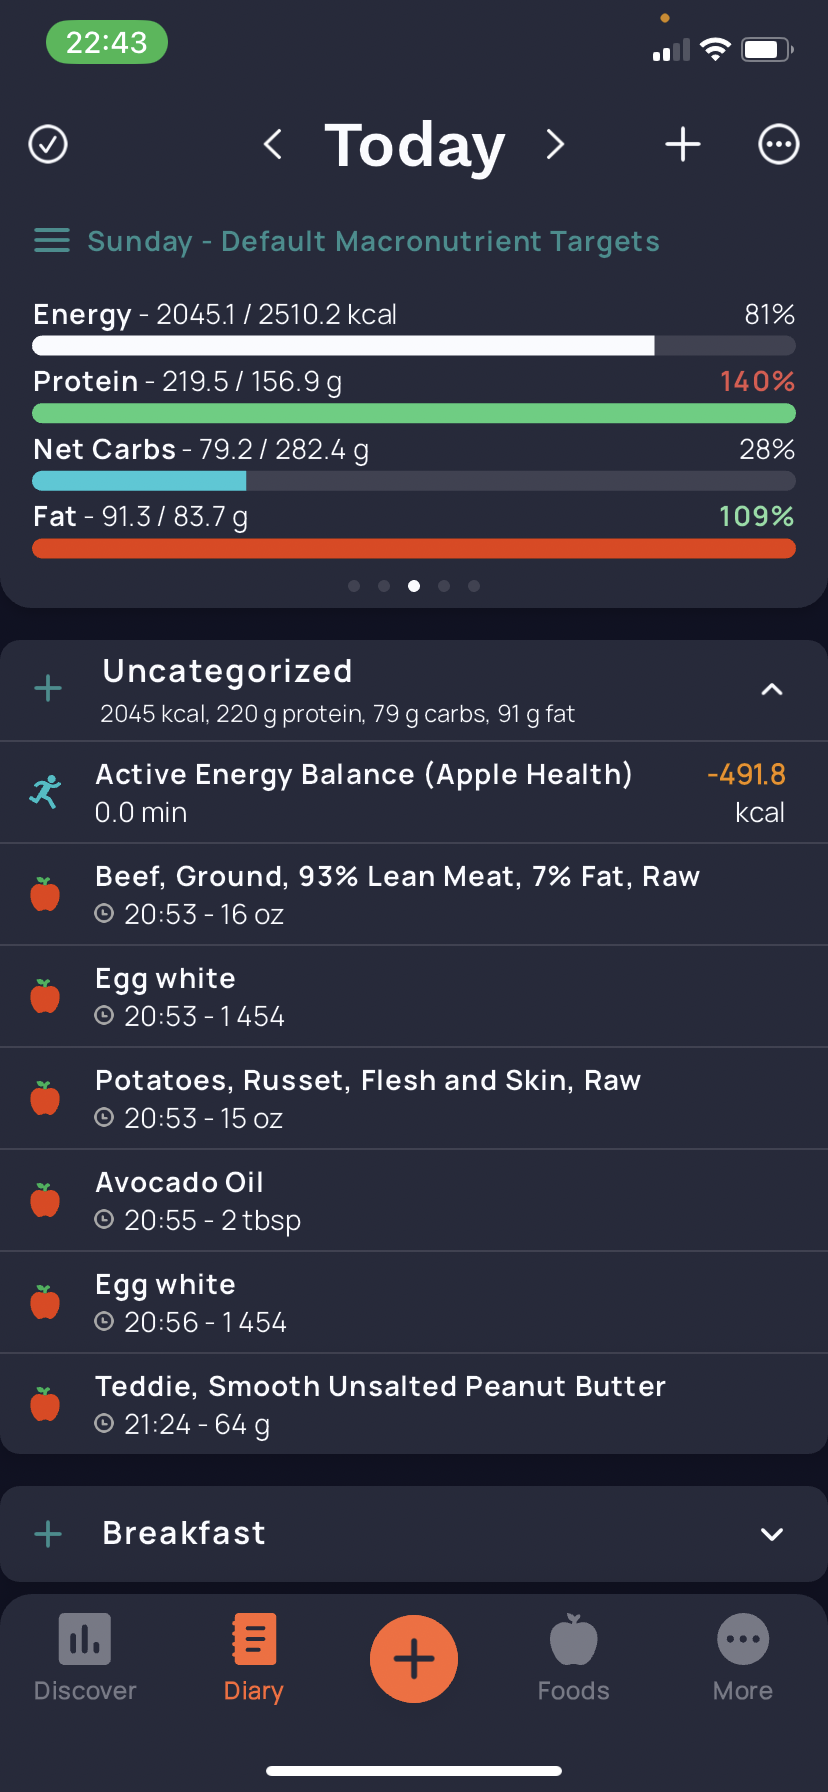Tap the Today date title
This screenshot has width=828, height=1792.
[415, 145]
